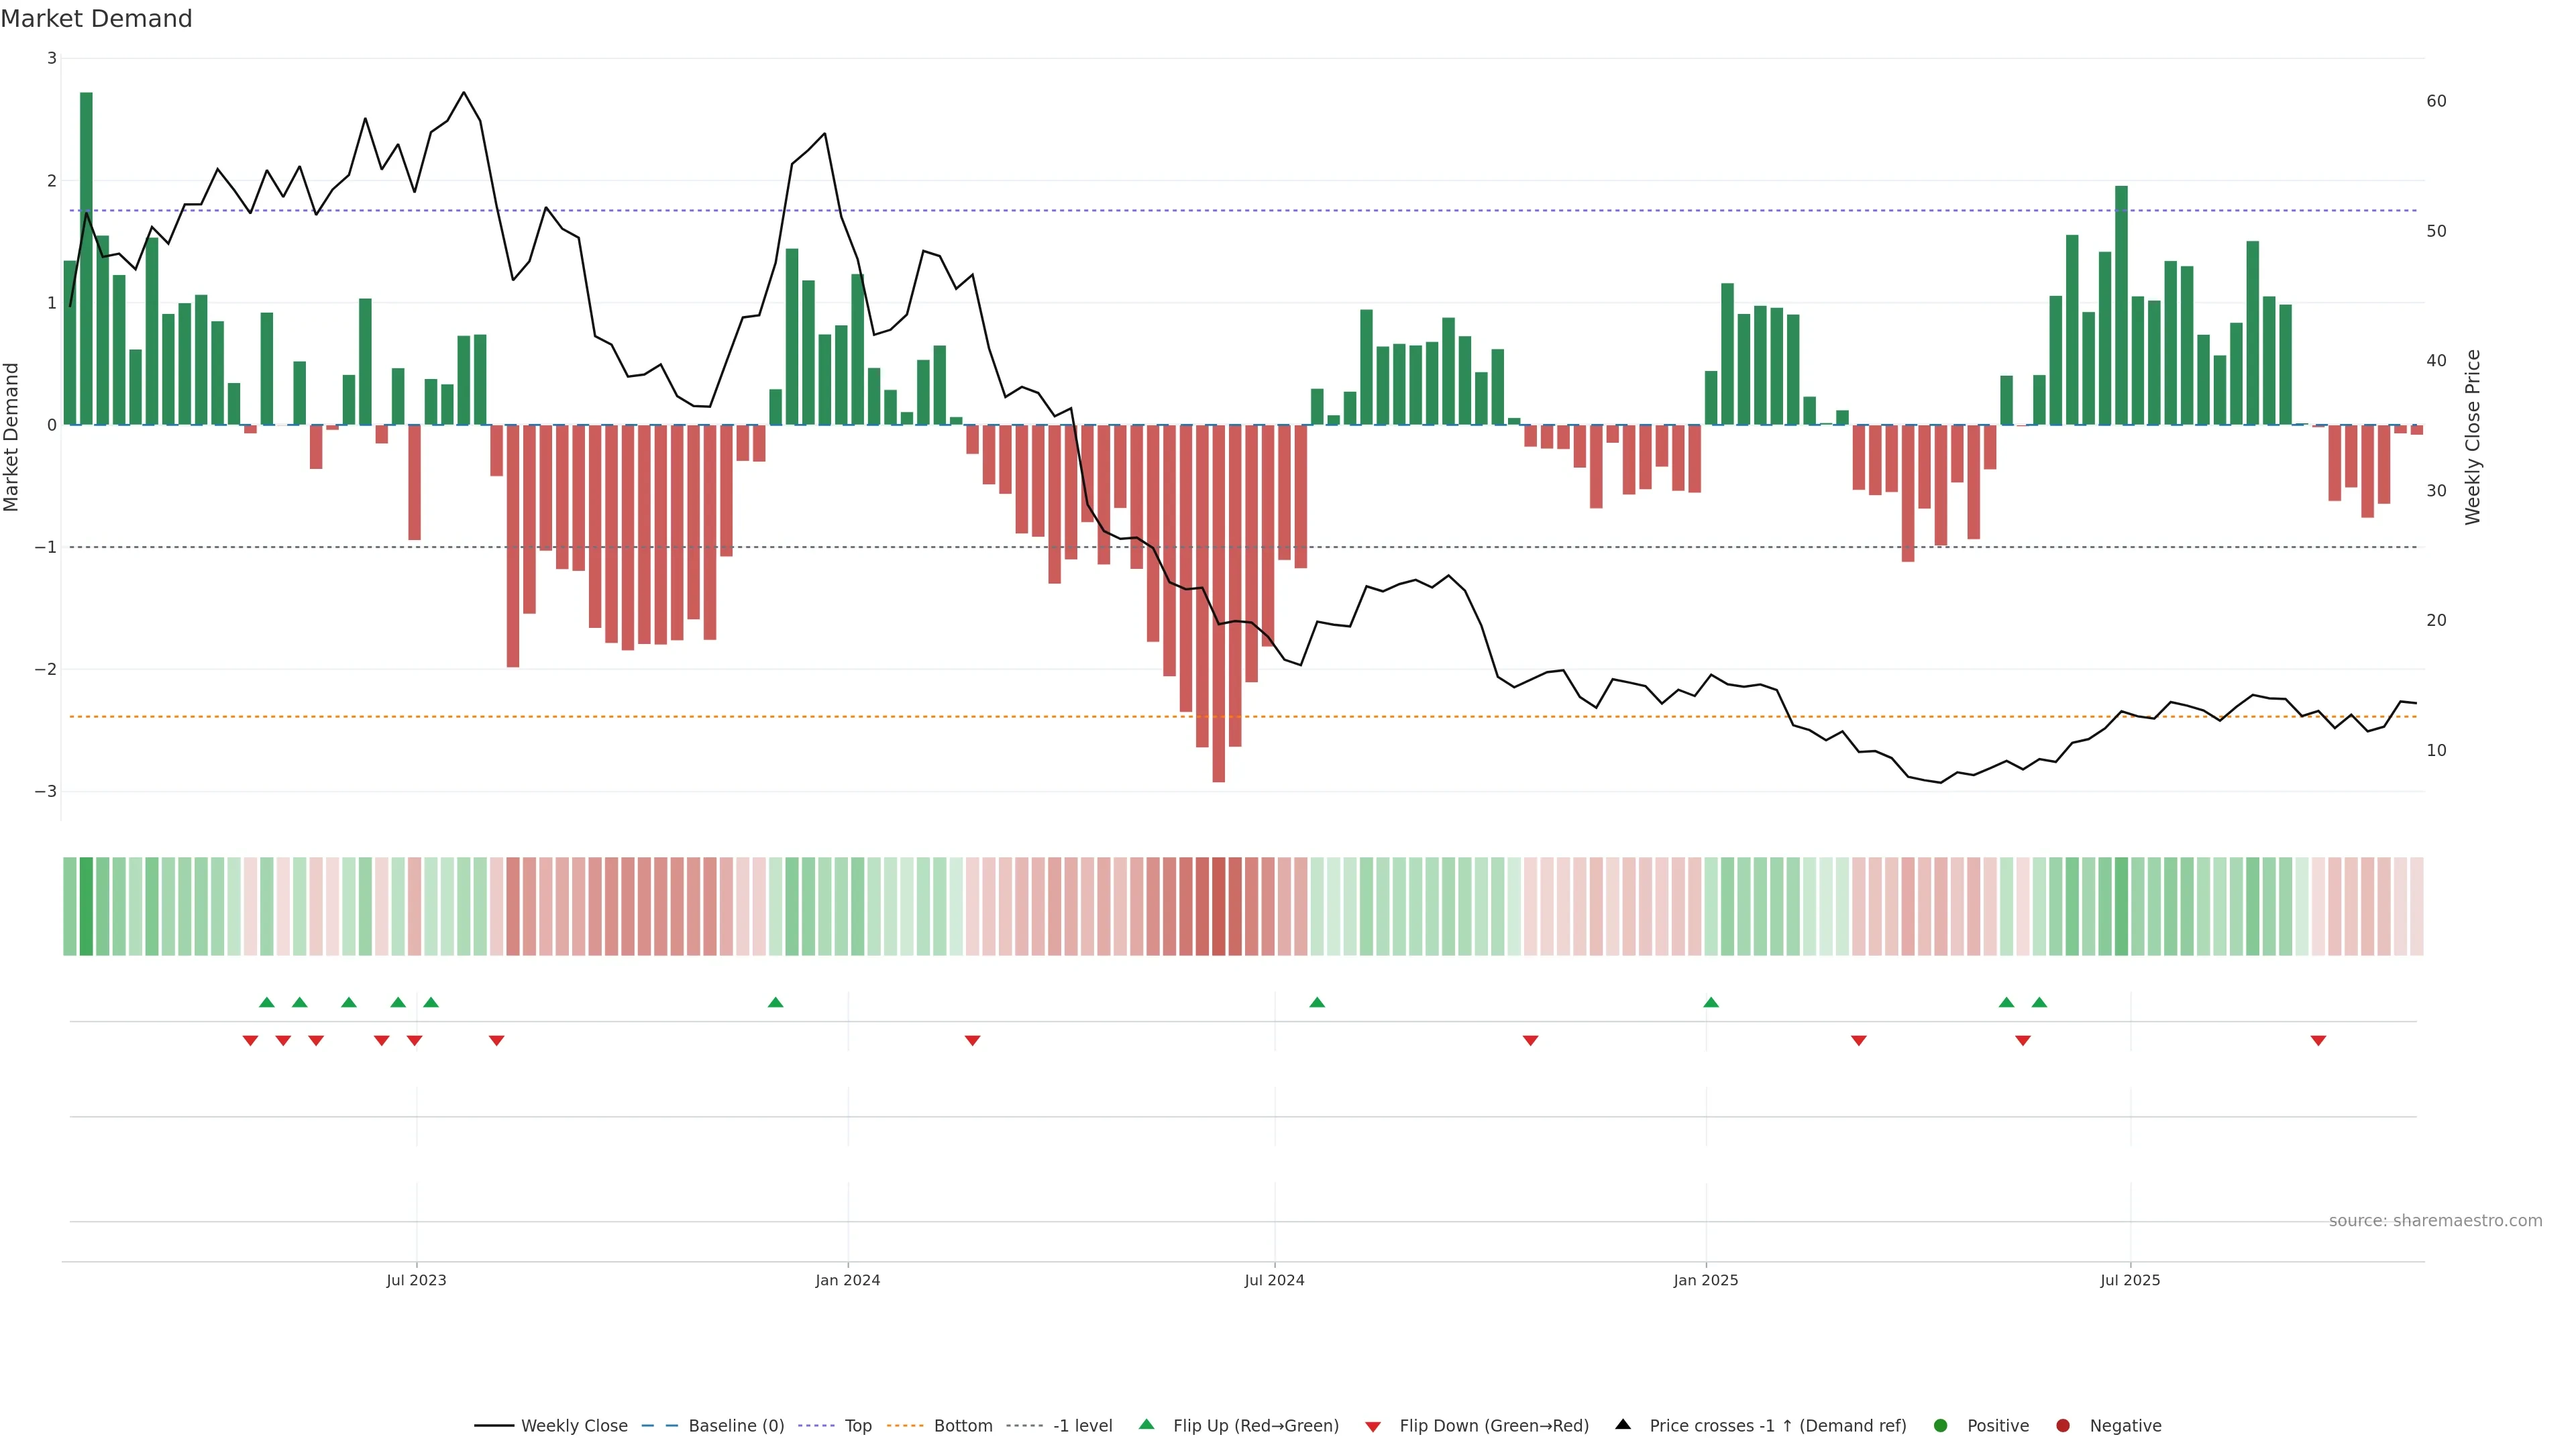Click the green Flip Up triangle legend icon

tap(1146, 1424)
